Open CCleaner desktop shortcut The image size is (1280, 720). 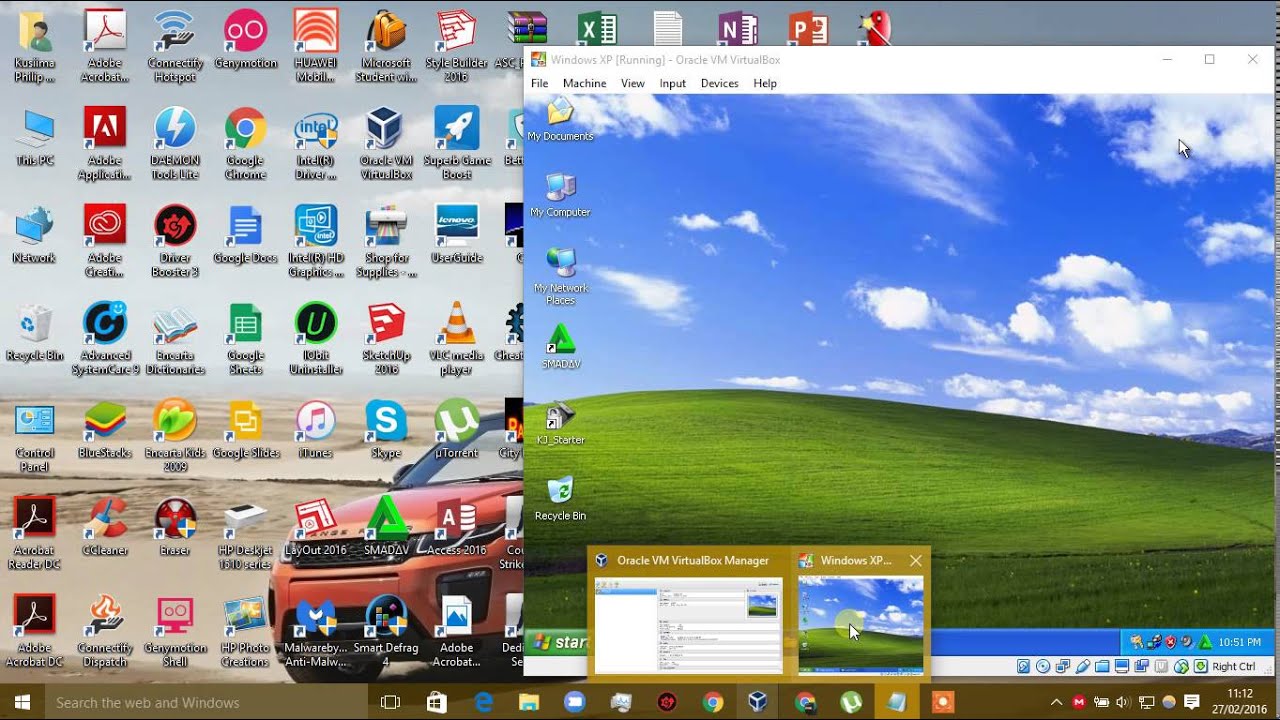[105, 526]
